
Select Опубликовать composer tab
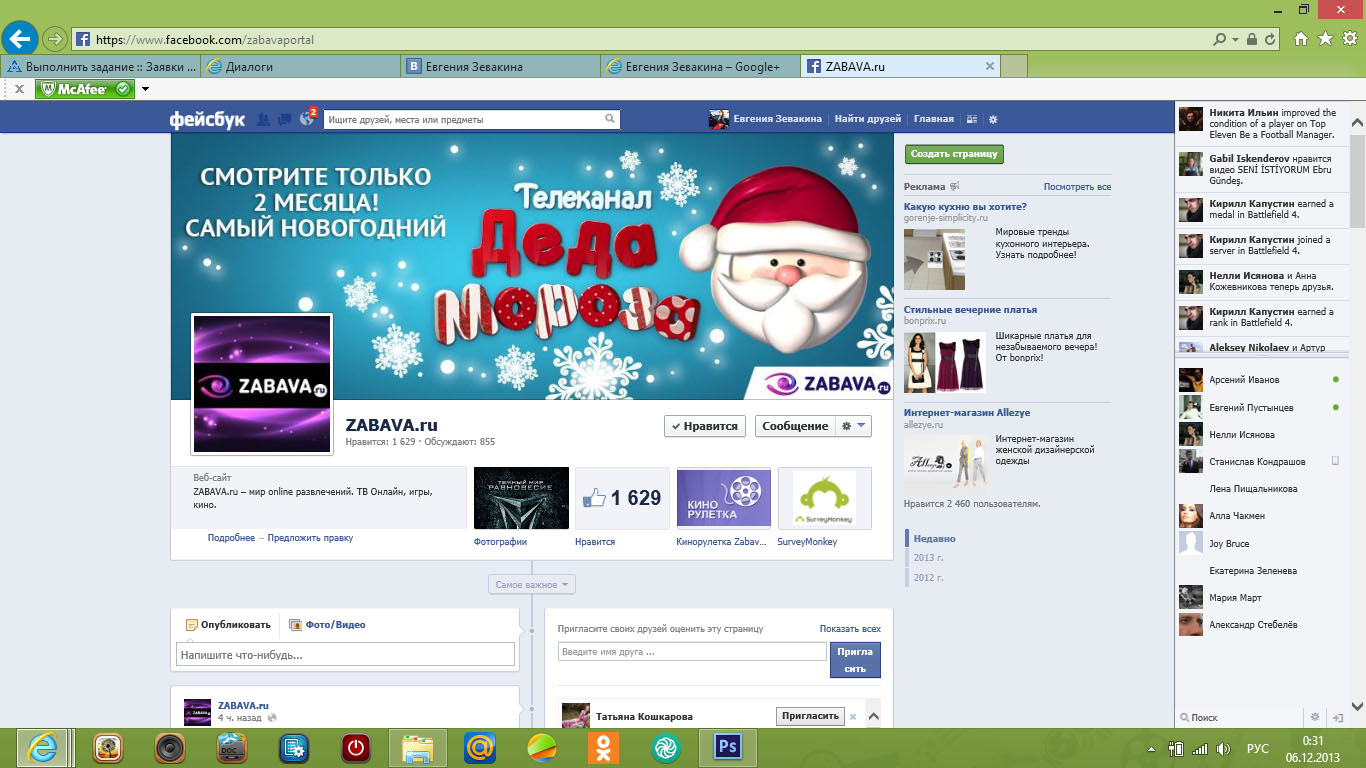click(228, 625)
